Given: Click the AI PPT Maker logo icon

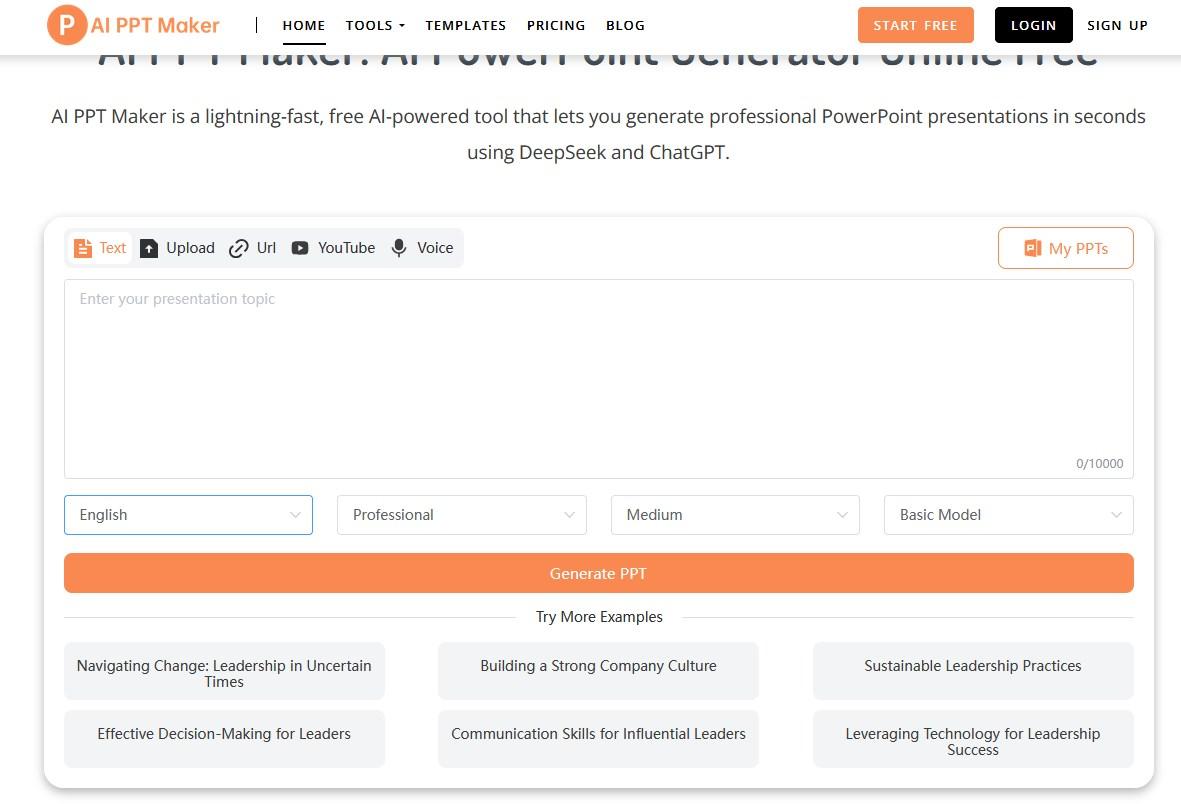Looking at the screenshot, I should [x=66, y=25].
